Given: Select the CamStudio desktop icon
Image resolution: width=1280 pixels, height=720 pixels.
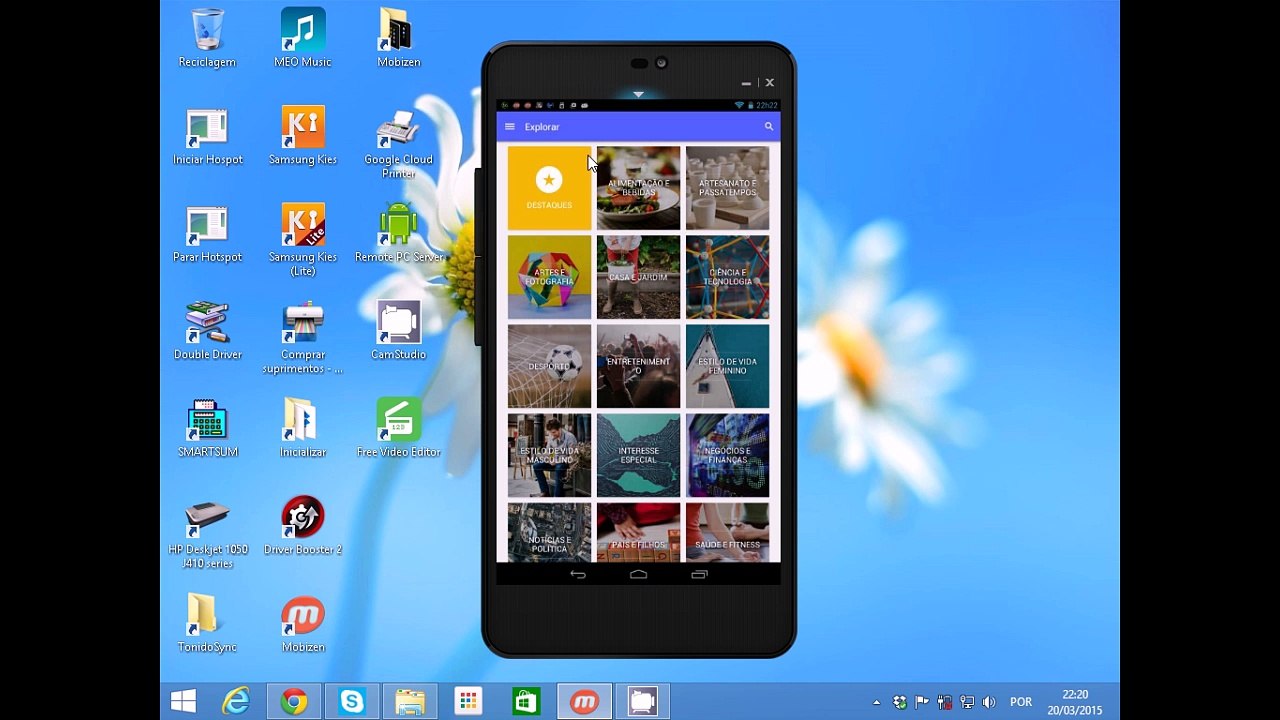Looking at the screenshot, I should tap(398, 331).
